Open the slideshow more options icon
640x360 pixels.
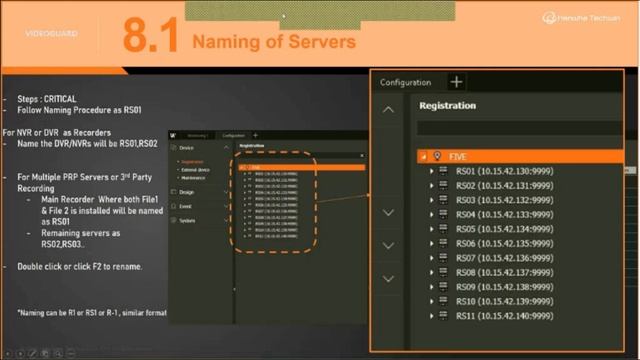[x=71, y=353]
